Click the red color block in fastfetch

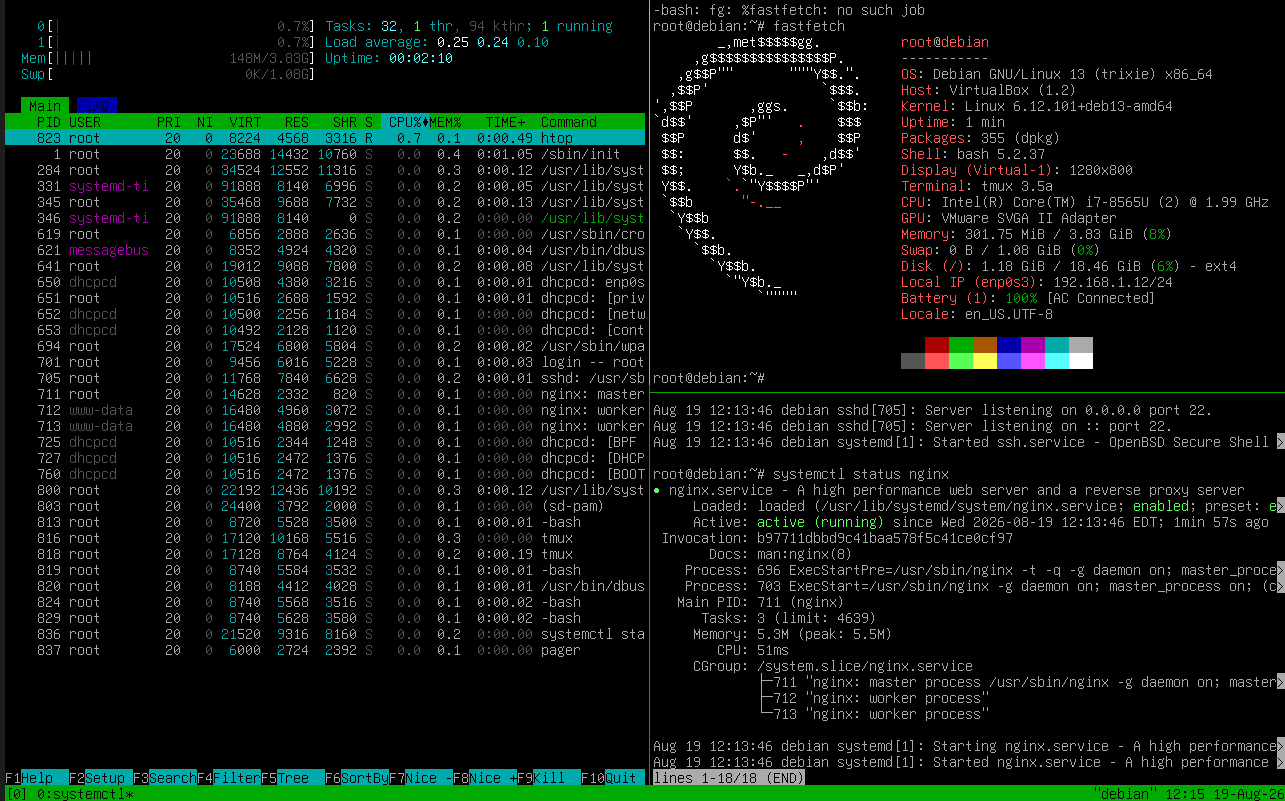pyautogui.click(x=937, y=345)
